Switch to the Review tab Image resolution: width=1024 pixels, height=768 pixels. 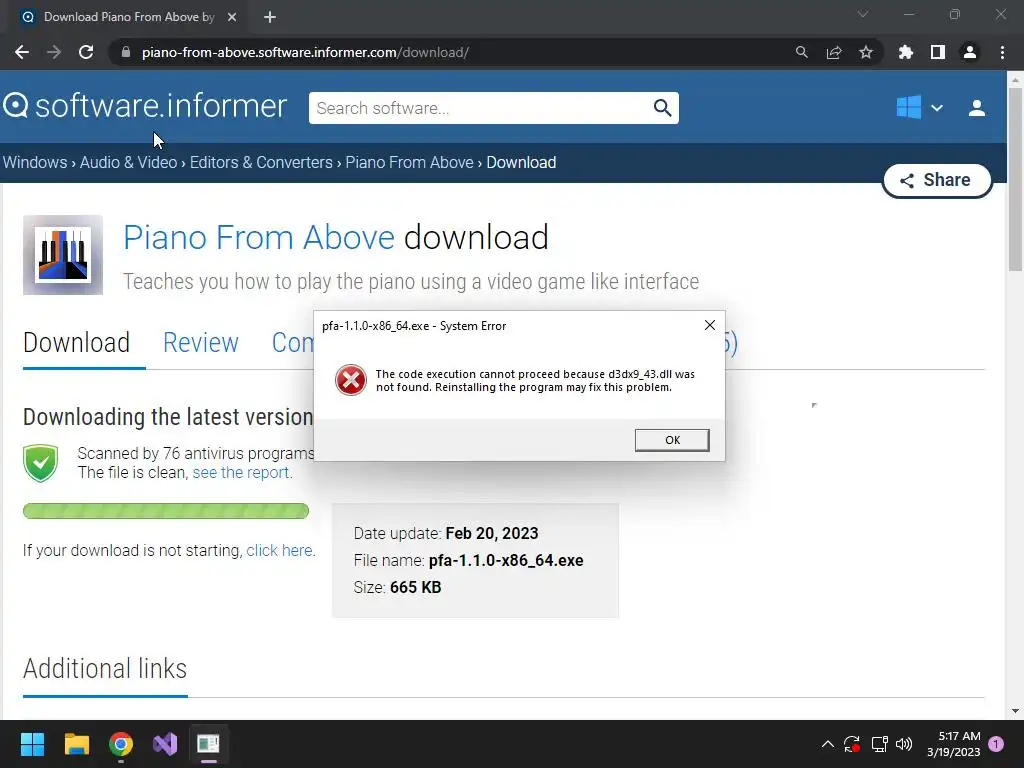click(200, 343)
